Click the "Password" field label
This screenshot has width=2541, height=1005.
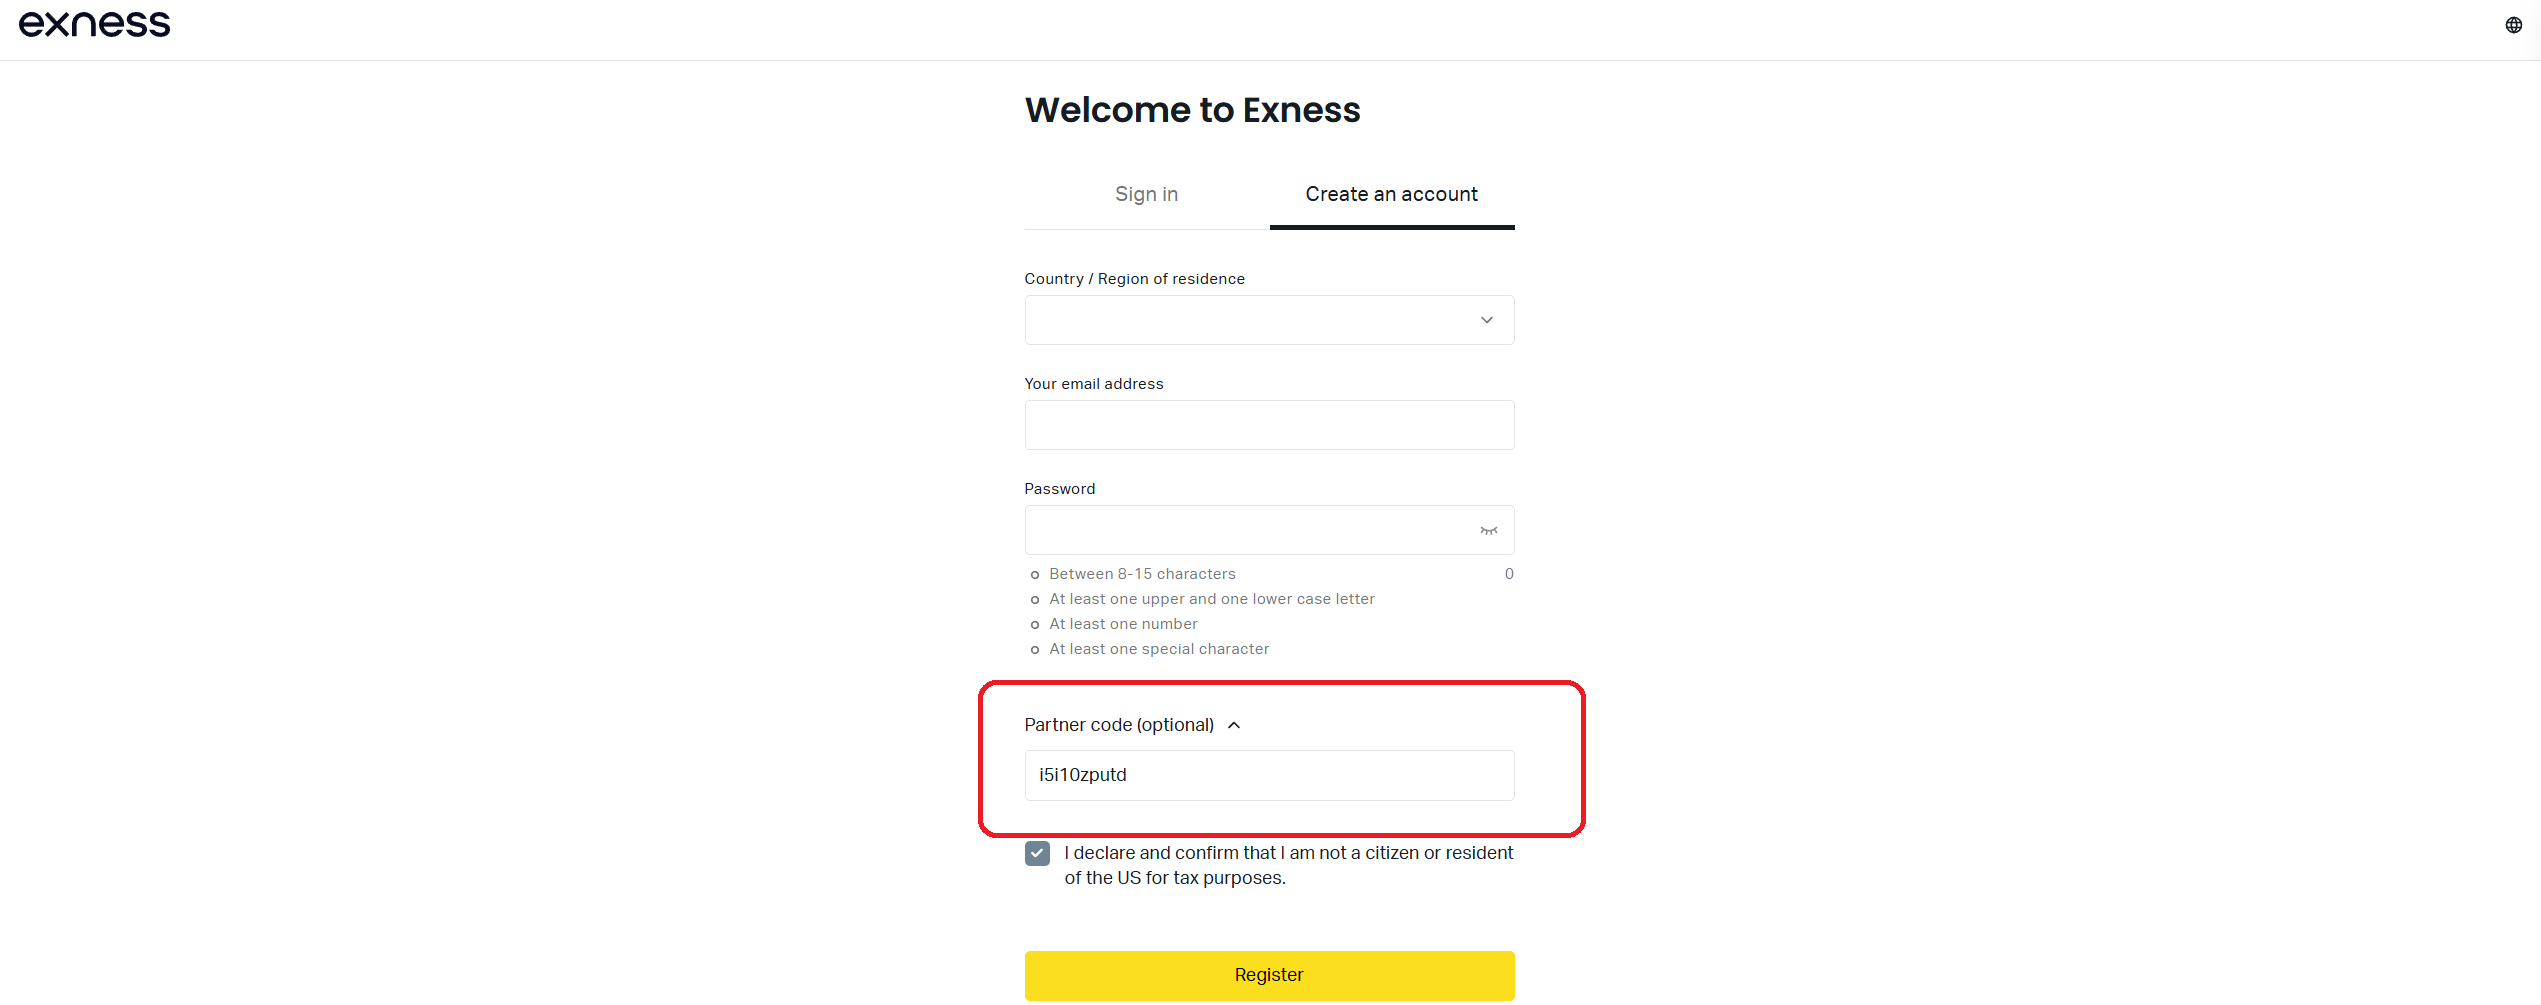pos(1060,489)
